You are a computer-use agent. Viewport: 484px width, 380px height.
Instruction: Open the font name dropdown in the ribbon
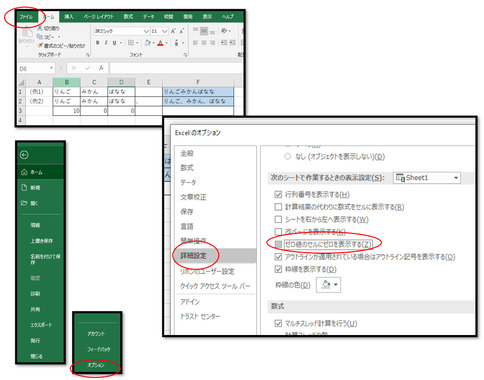(x=146, y=31)
